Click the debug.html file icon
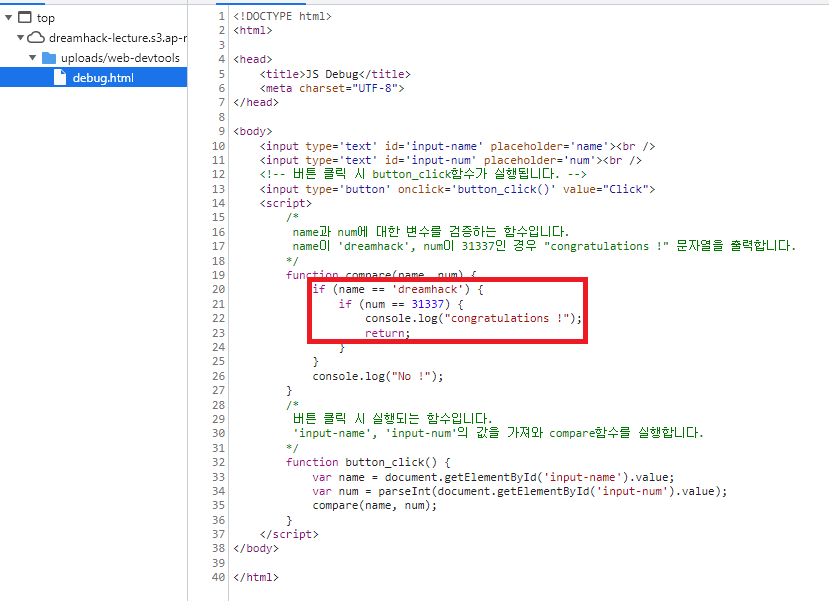The image size is (829, 601). (60, 78)
